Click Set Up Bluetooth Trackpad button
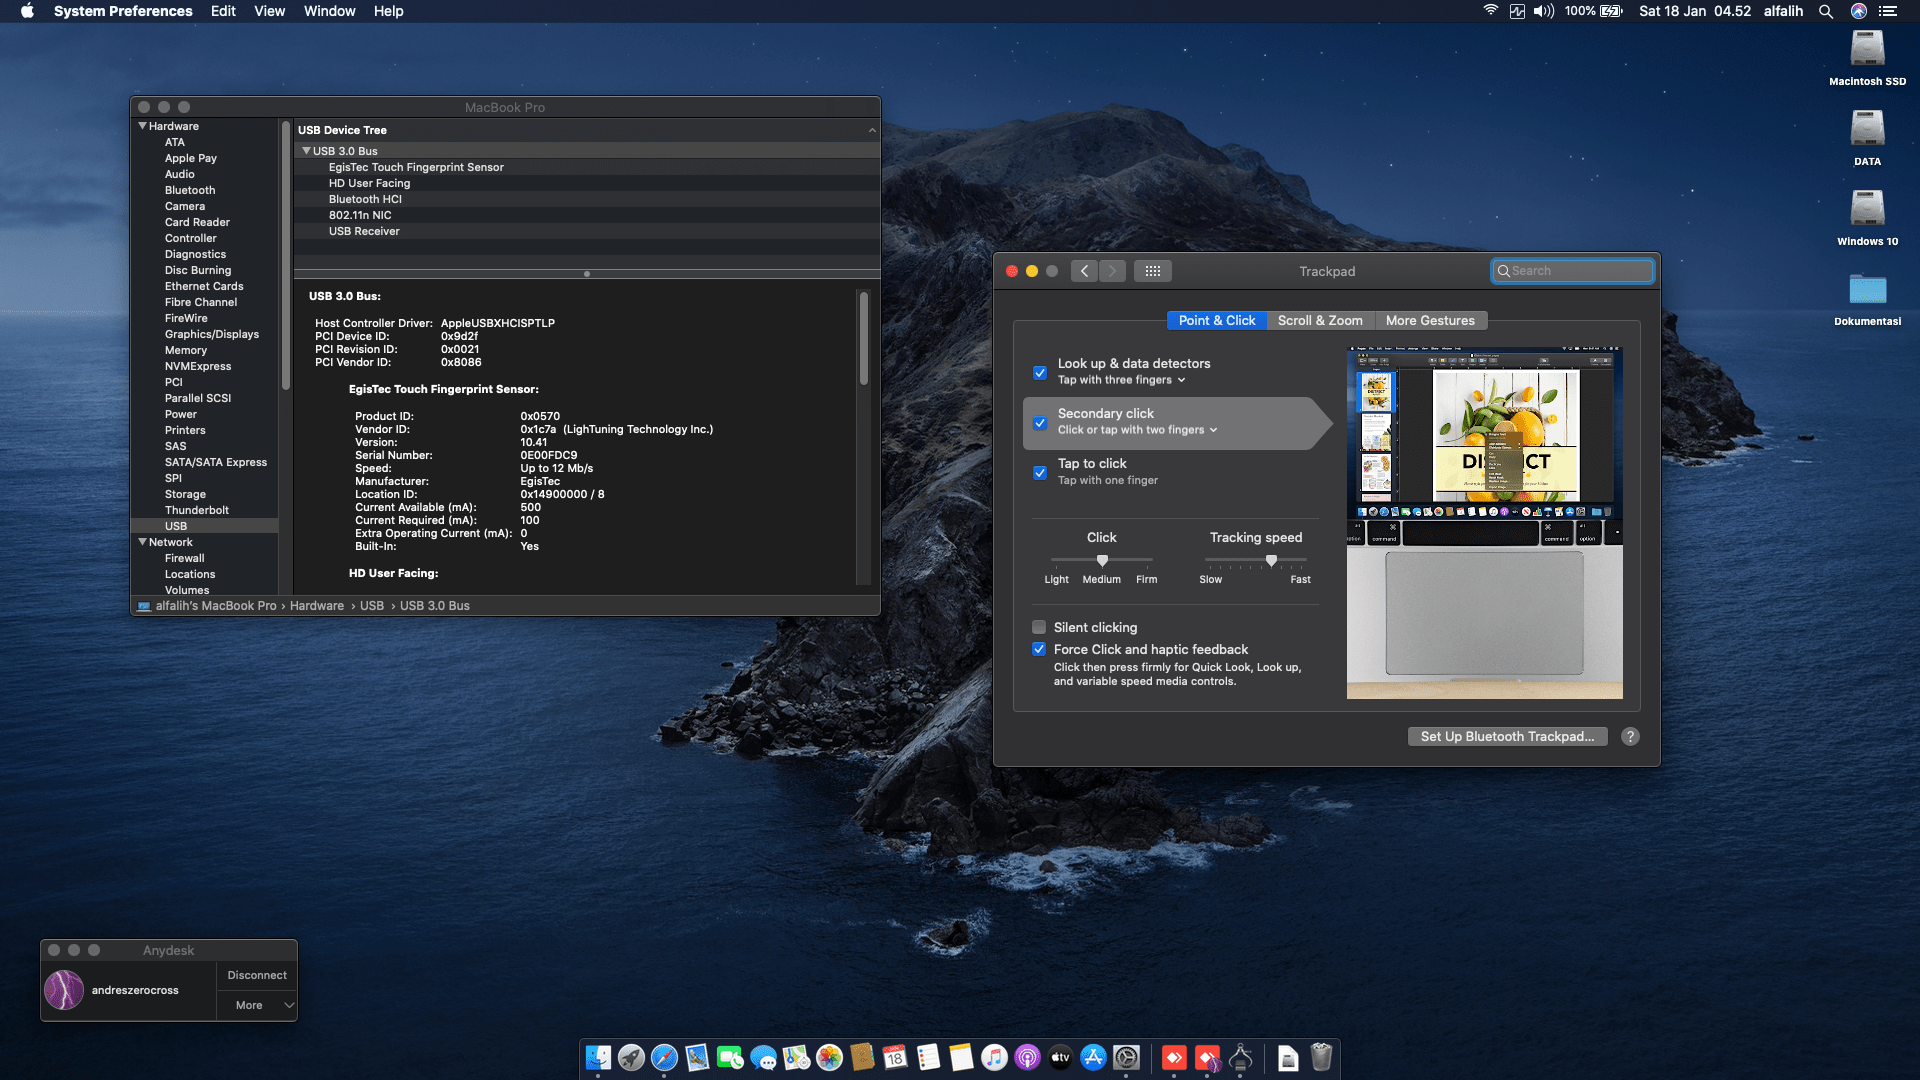The image size is (1920, 1080). click(x=1506, y=736)
